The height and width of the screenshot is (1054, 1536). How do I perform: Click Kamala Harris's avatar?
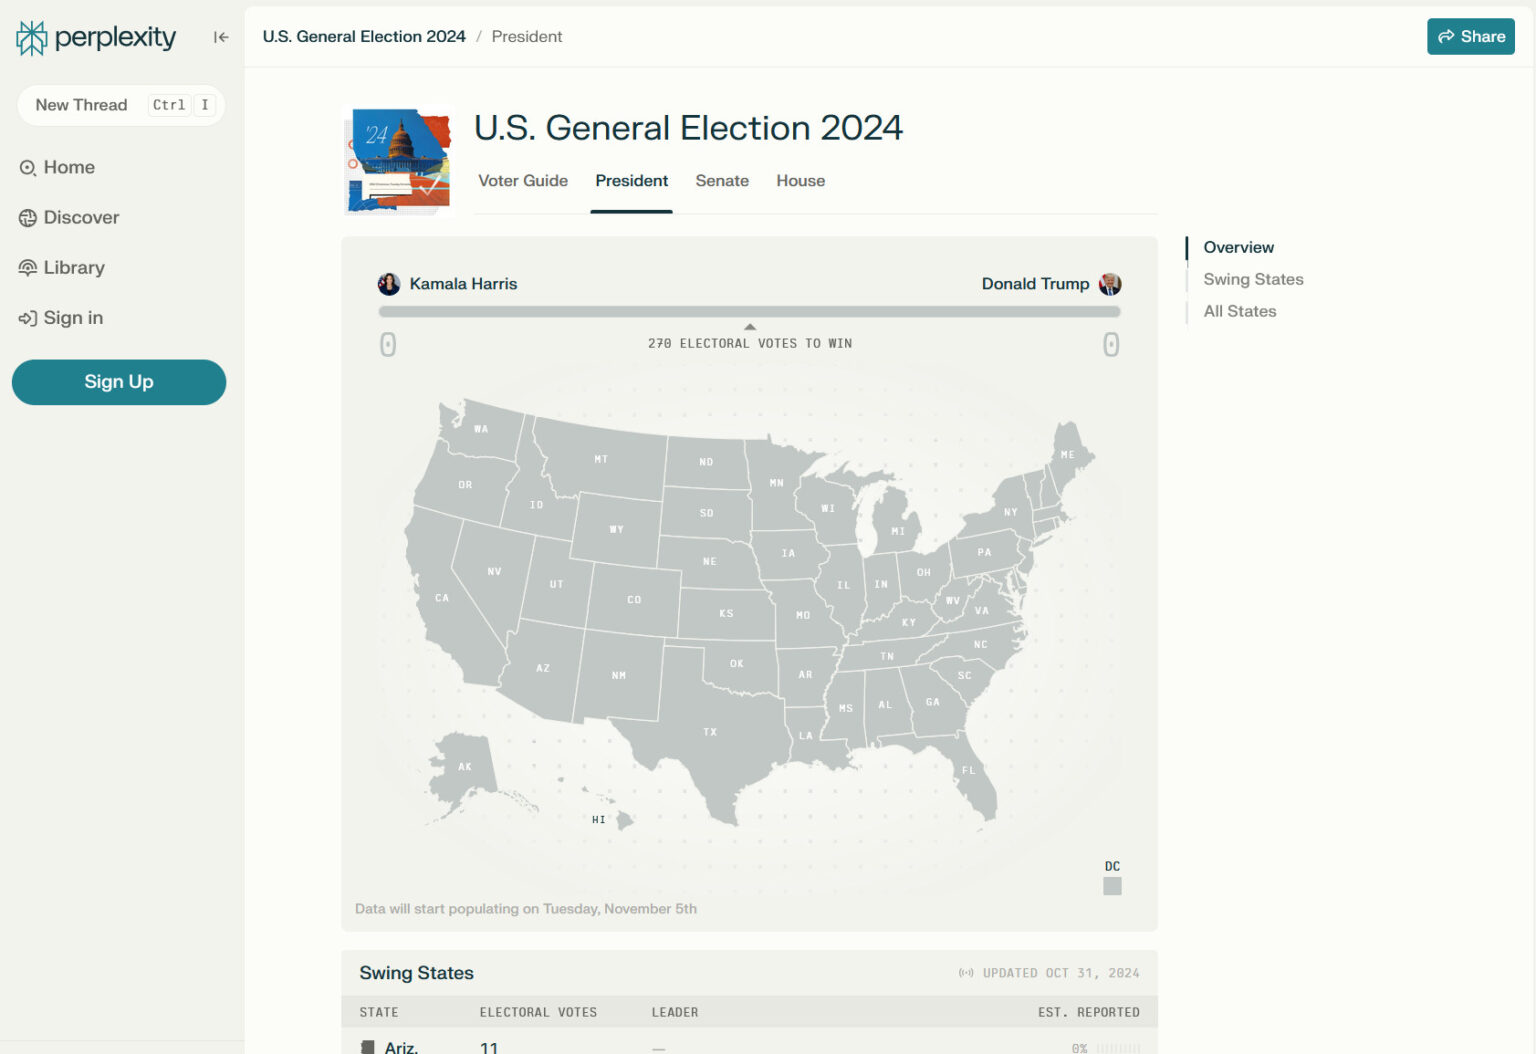click(388, 283)
